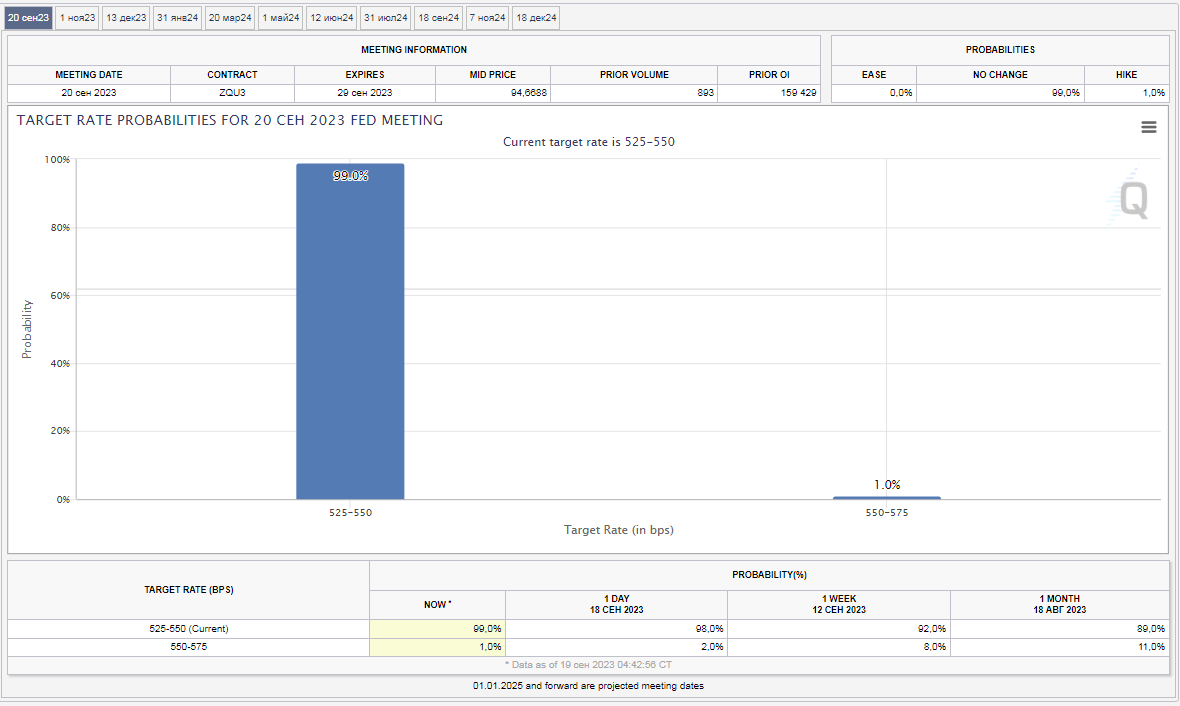Click the 1 WEEK 12 СЕН 2023 header
Image resolution: width=1180 pixels, height=706 pixels.
coord(839,604)
